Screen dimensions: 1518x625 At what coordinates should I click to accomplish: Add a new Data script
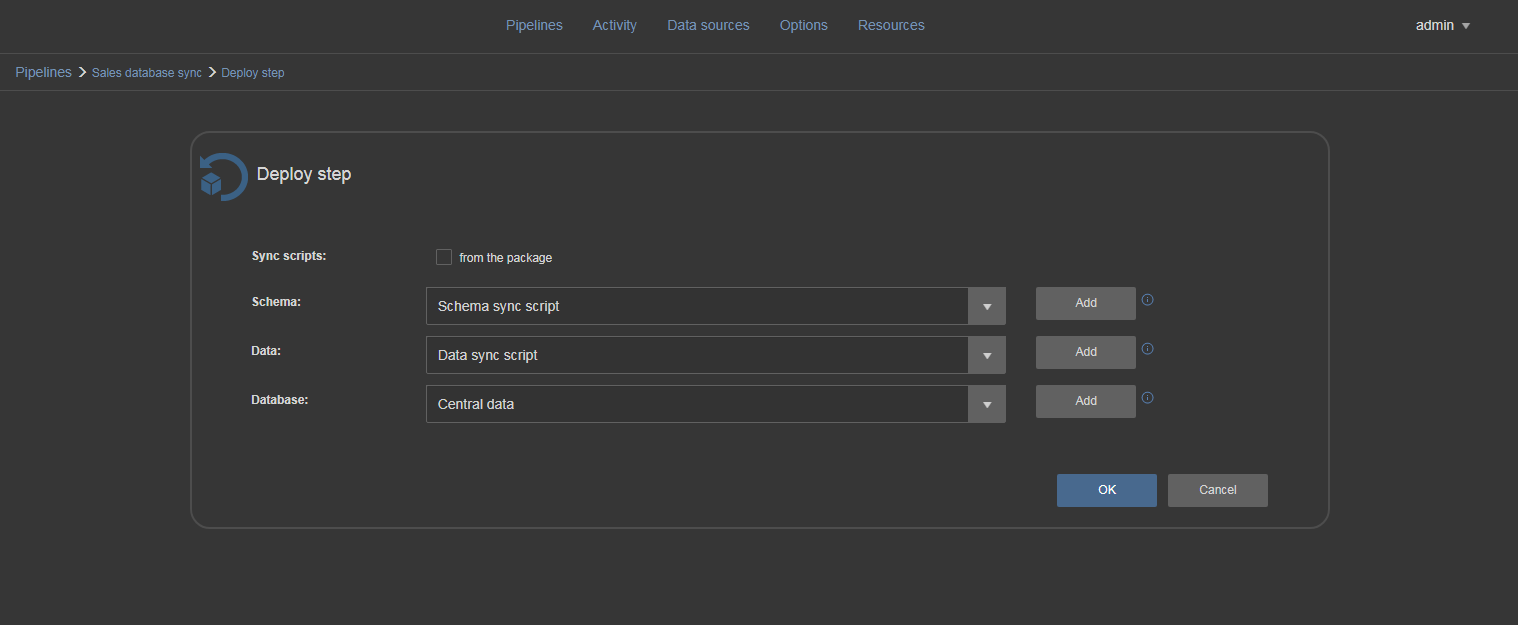(x=1086, y=352)
